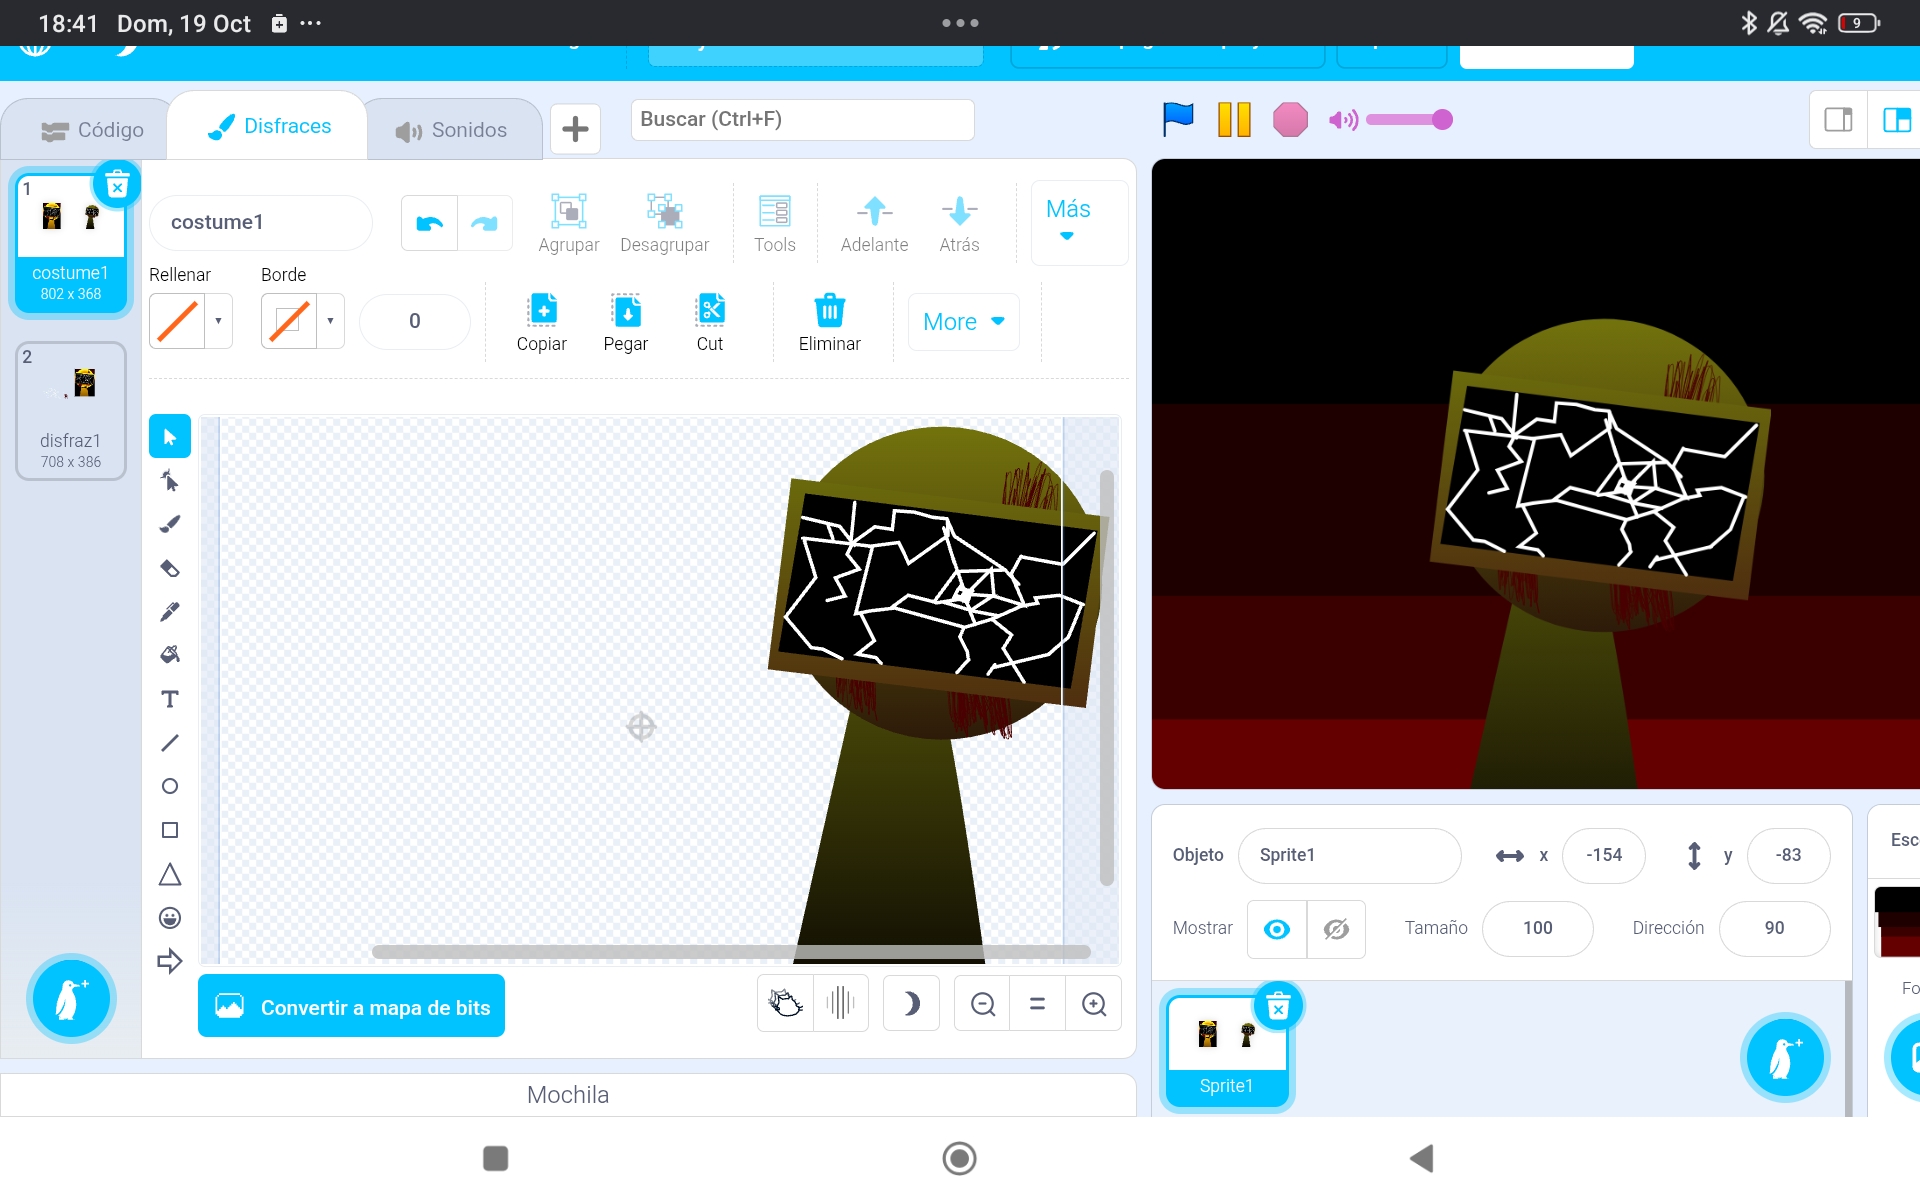Click the volume slider handle

click(1441, 120)
